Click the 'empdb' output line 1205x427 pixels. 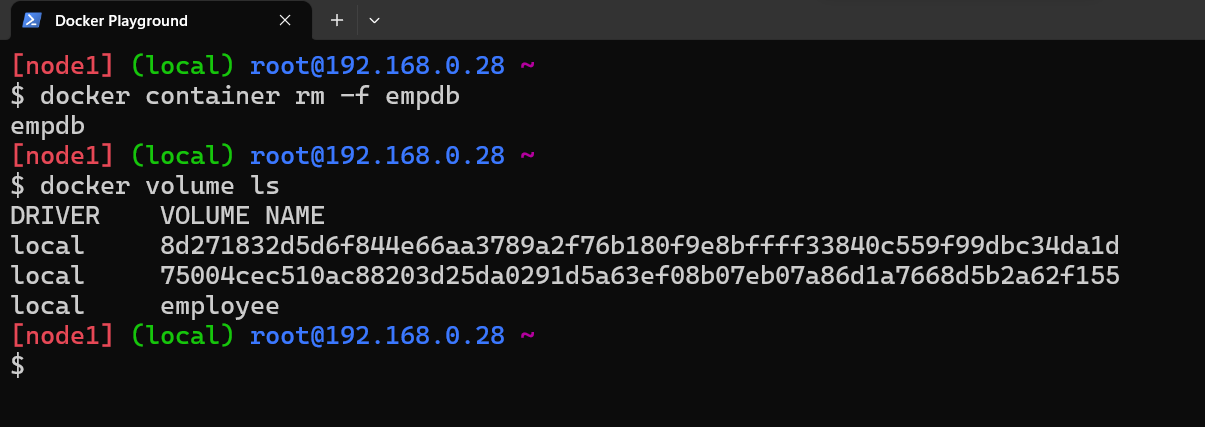click(47, 127)
